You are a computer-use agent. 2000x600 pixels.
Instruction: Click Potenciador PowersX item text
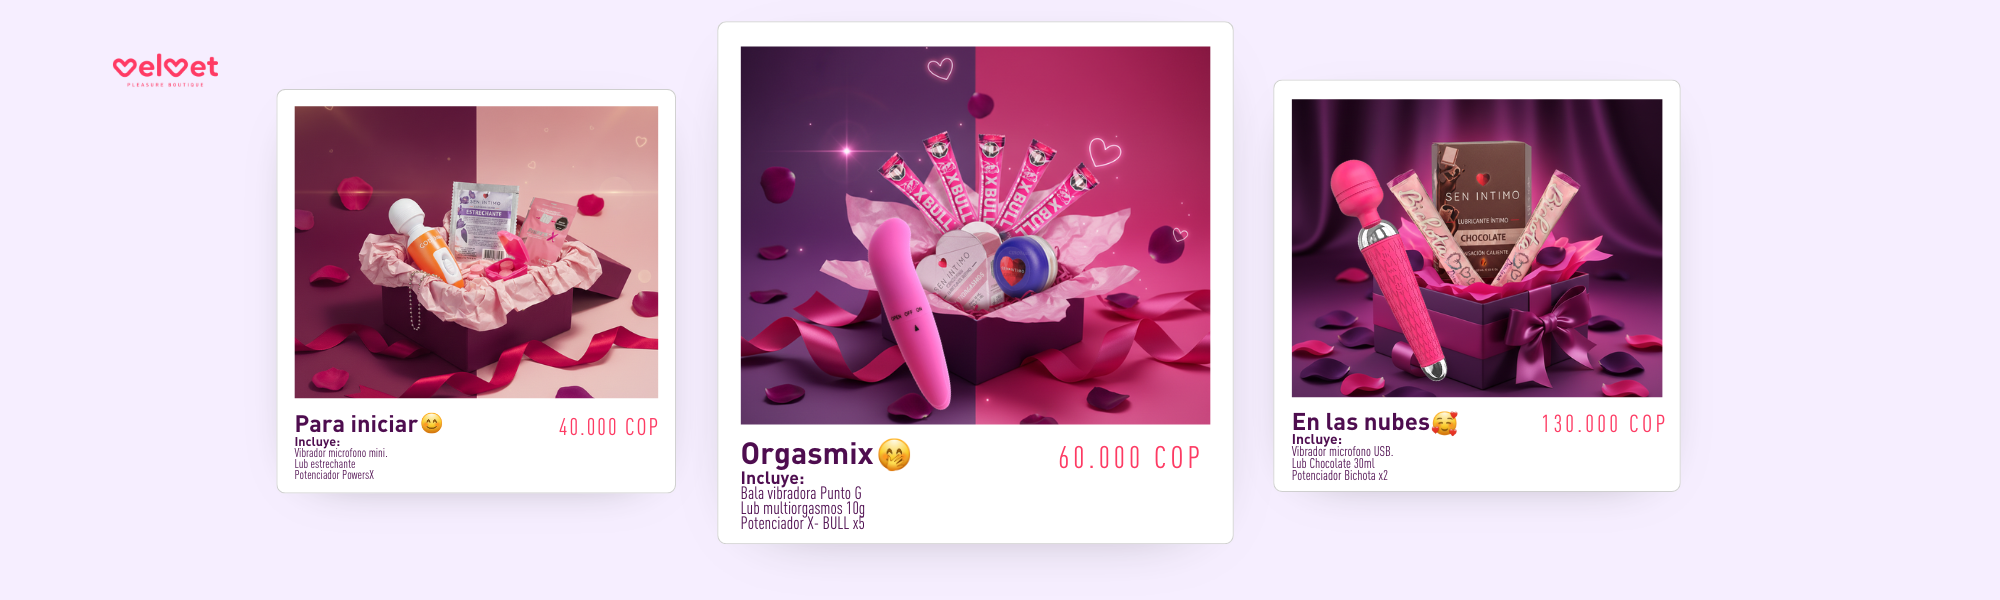coord(334,475)
